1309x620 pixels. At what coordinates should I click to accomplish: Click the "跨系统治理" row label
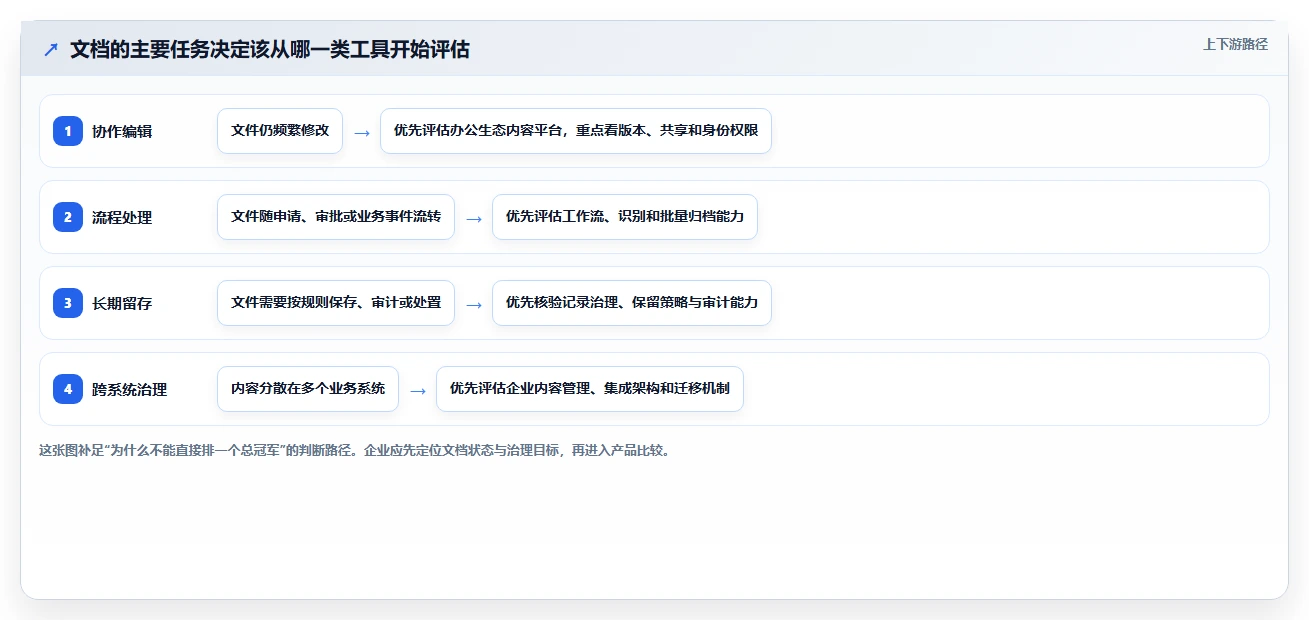tap(129, 389)
